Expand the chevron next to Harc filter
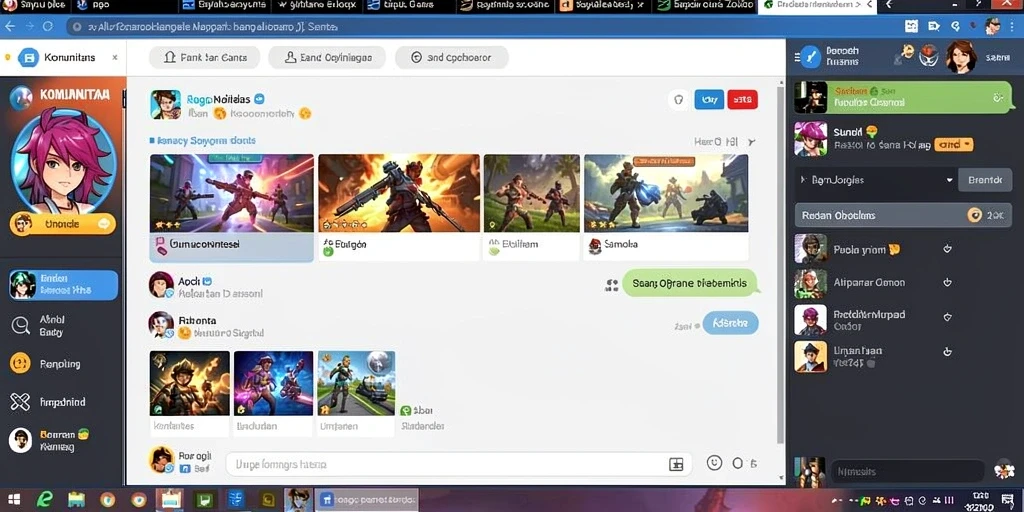This screenshot has height=512, width=1024. [x=751, y=142]
